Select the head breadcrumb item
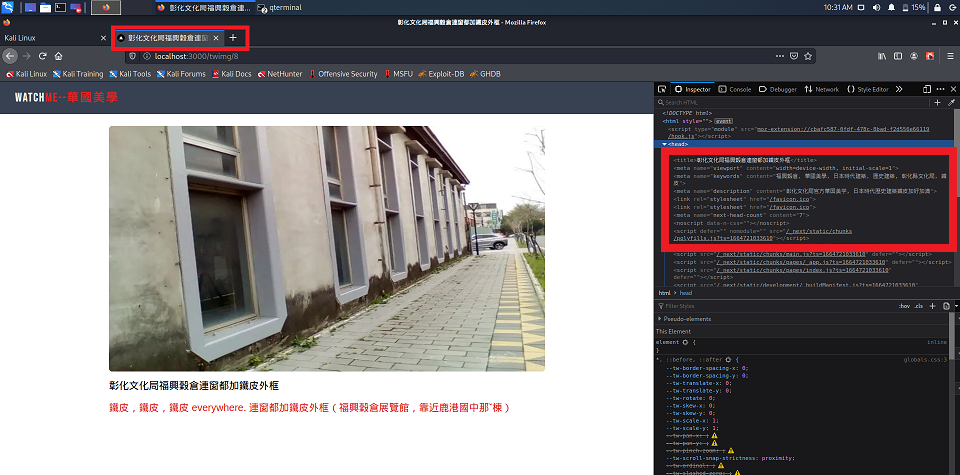Viewport: 960px width, 475px height. click(686, 293)
